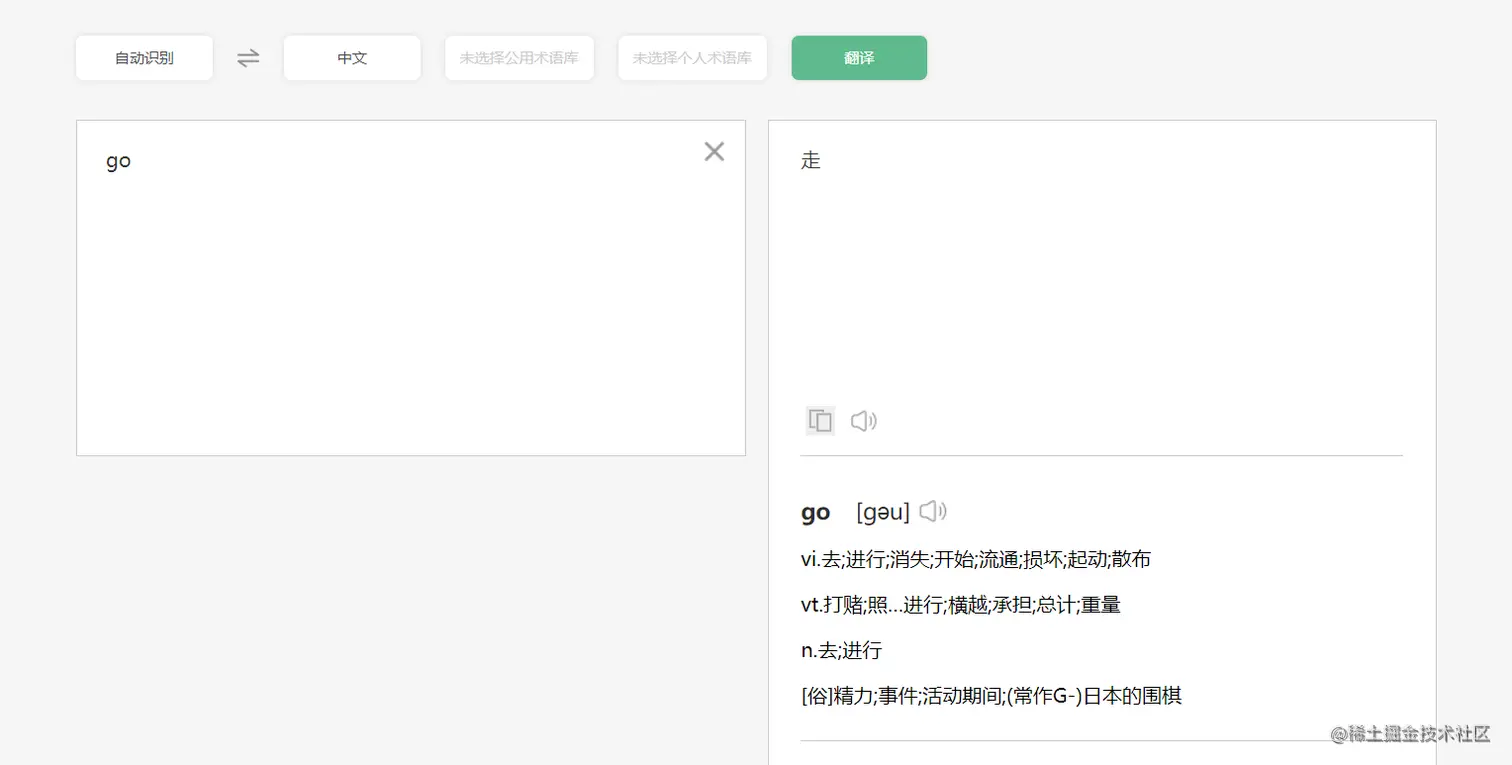Select the [俗]精力 definition line
This screenshot has width=1512, height=765.
pyautogui.click(x=992, y=696)
